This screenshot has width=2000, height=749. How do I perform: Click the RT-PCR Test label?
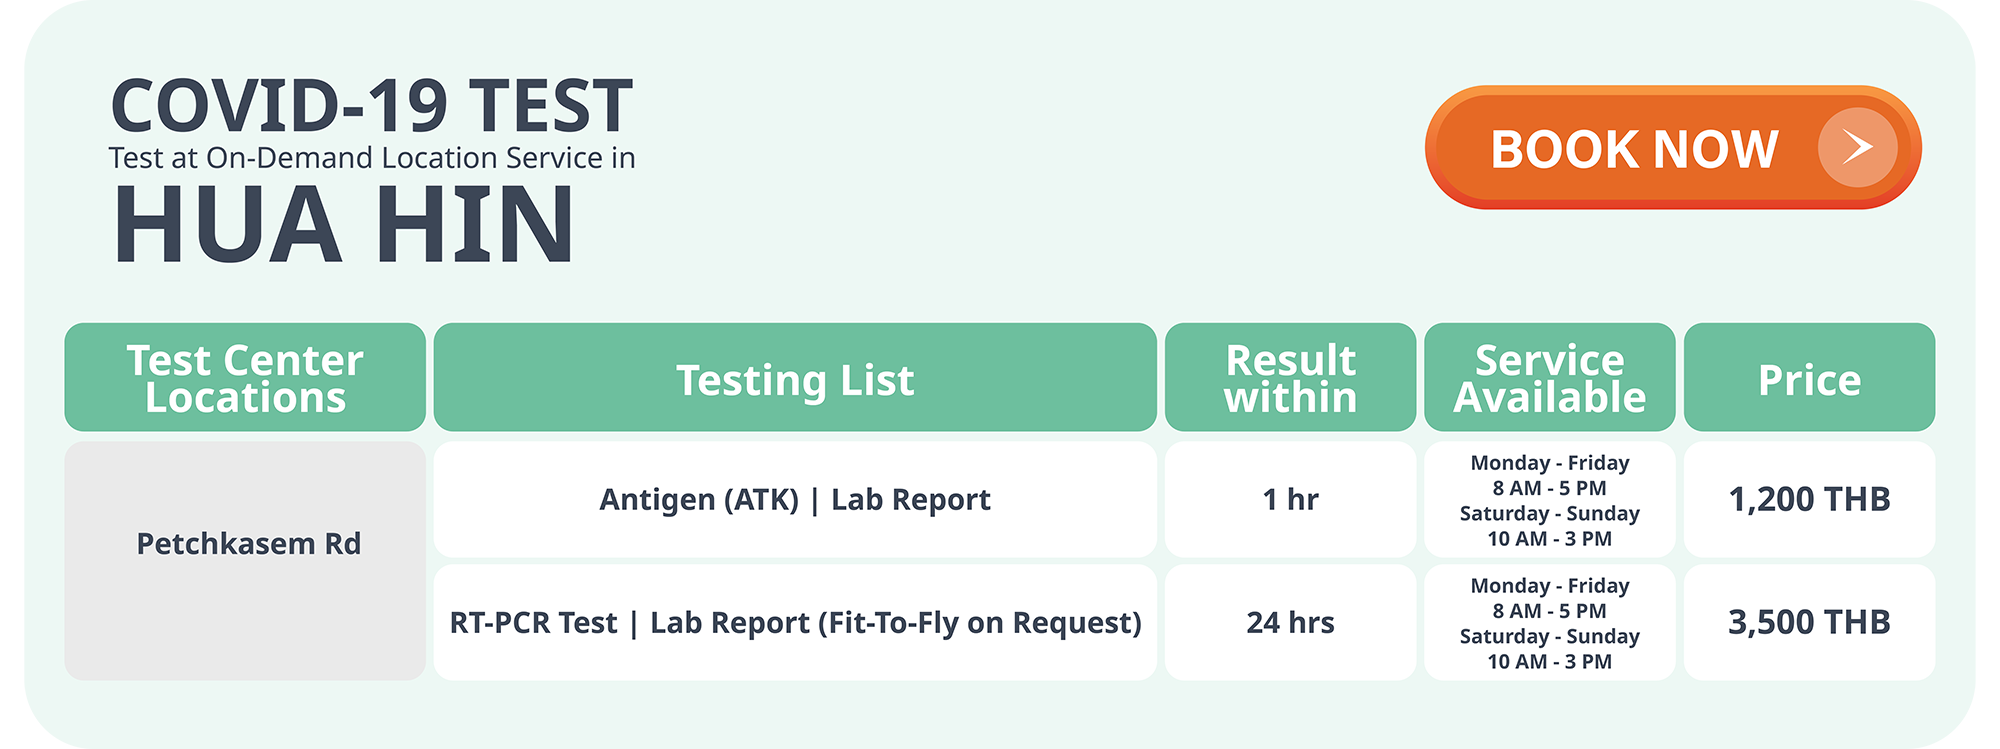[533, 623]
